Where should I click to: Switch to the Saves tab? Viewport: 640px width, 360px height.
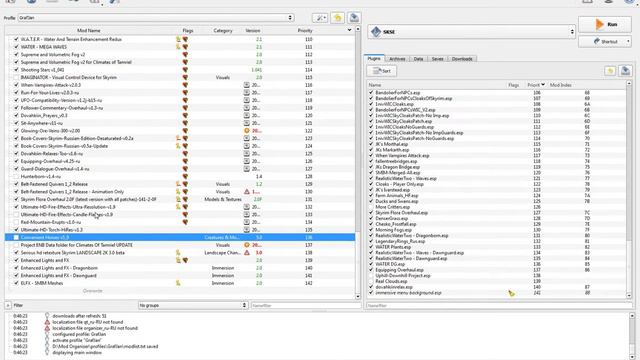click(x=437, y=59)
